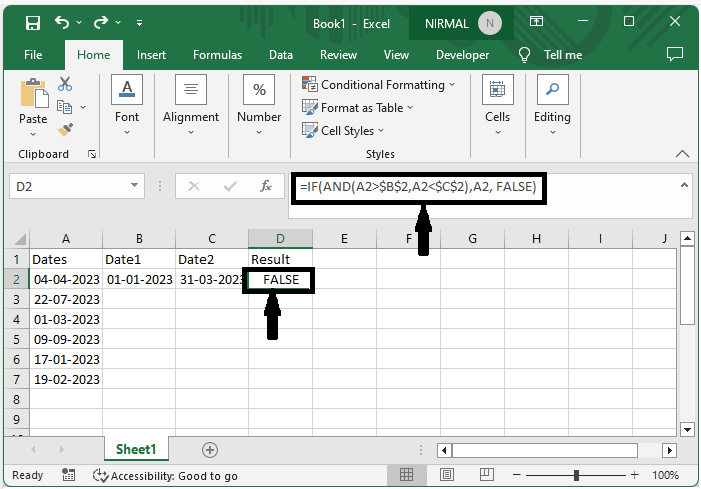Screen dimensions: 701x489
Task: Open the File tab
Action: (x=33, y=55)
